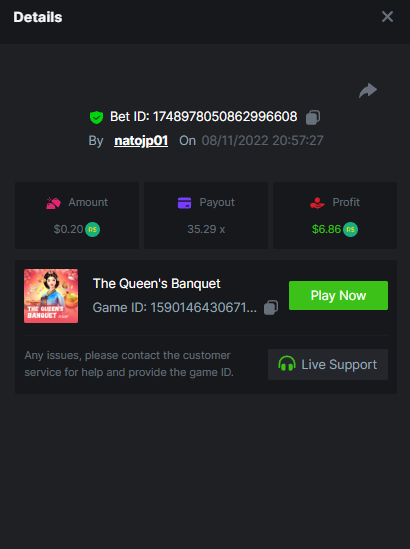Click the R$ coin beside $6.86 profit
This screenshot has width=410, height=549.
(350, 230)
